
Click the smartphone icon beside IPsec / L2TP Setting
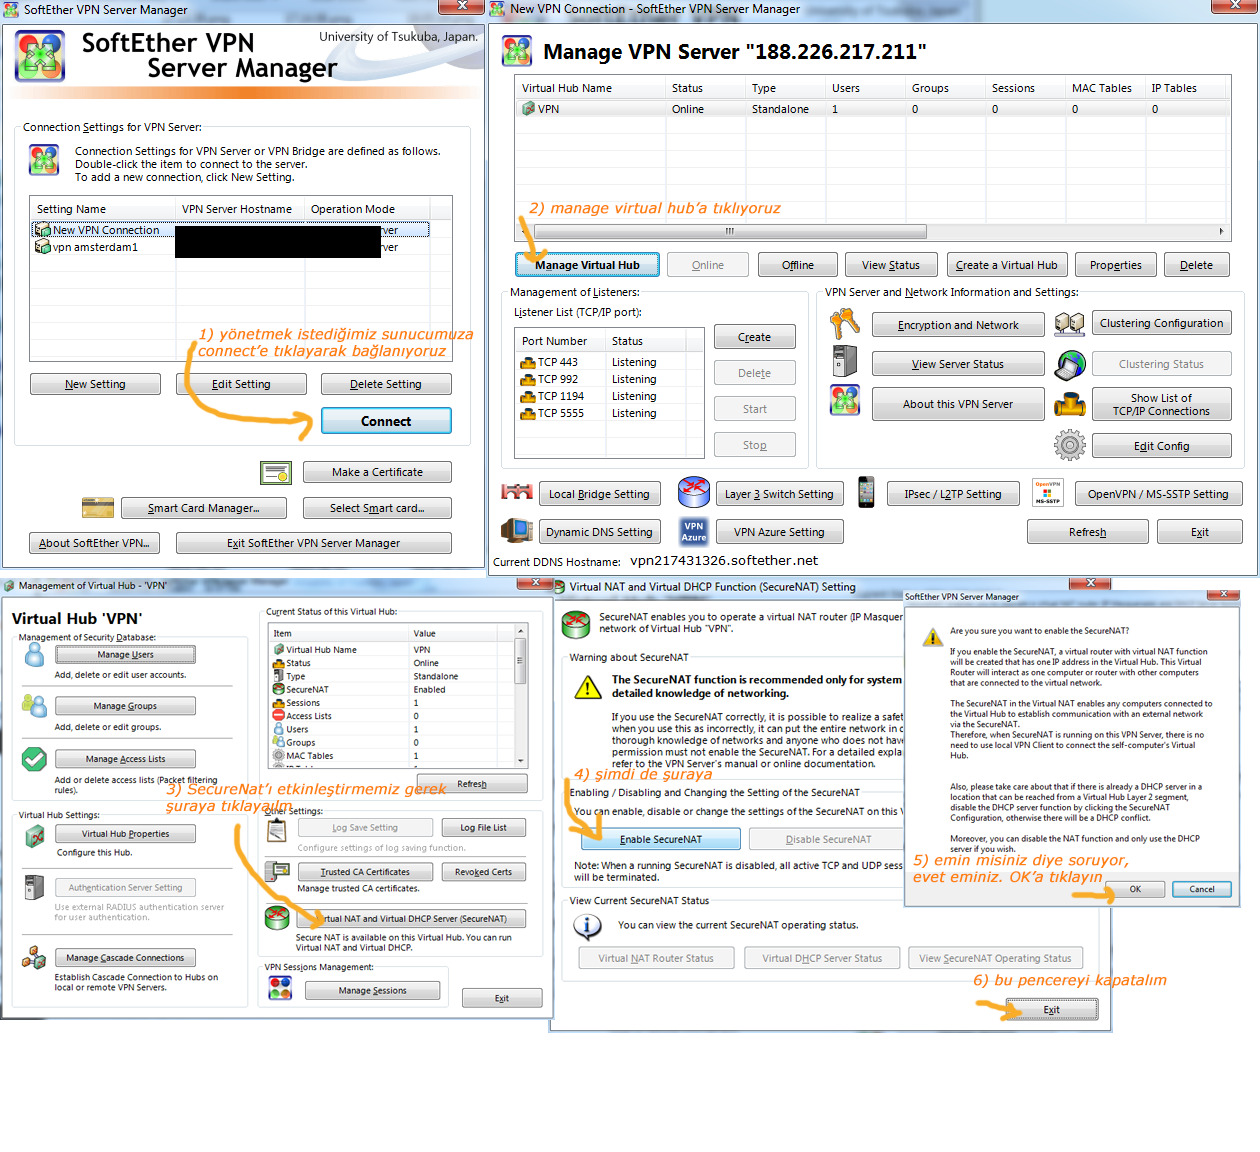[866, 492]
